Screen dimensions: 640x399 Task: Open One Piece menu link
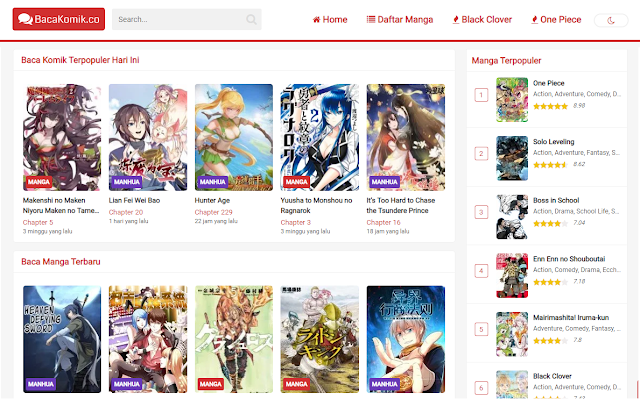(x=556, y=20)
